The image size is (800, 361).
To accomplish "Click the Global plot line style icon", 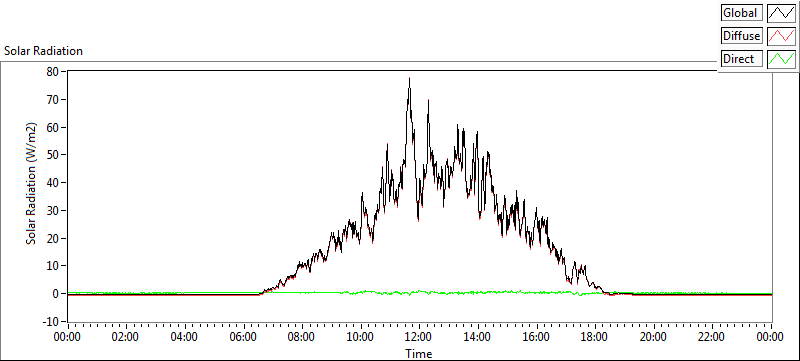I will (x=781, y=13).
